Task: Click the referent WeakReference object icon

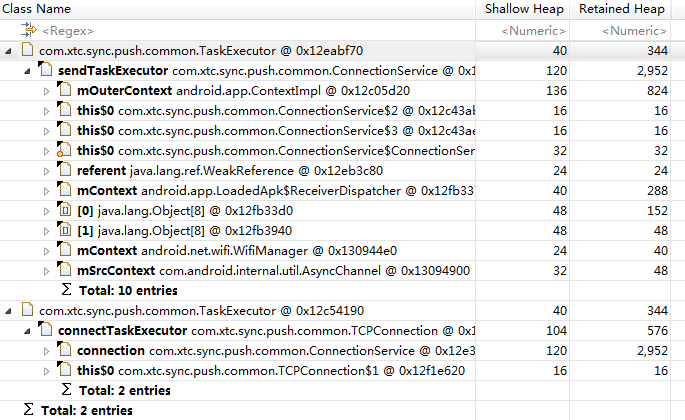Action: tap(65, 171)
